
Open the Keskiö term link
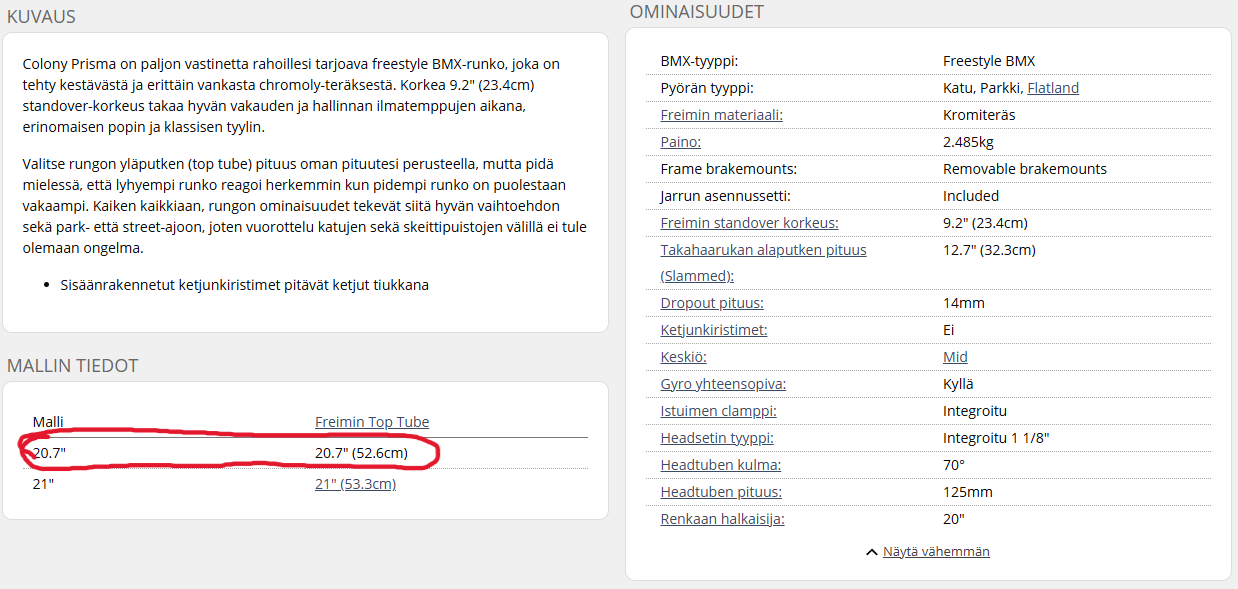[684, 357]
